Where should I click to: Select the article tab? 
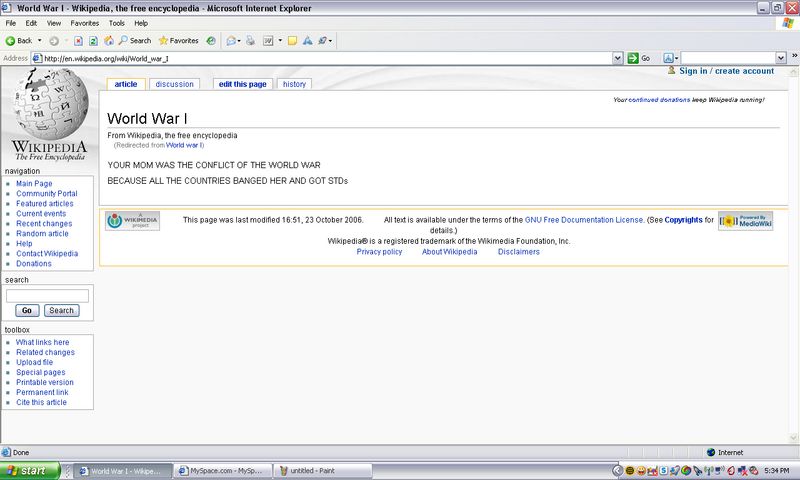(126, 84)
